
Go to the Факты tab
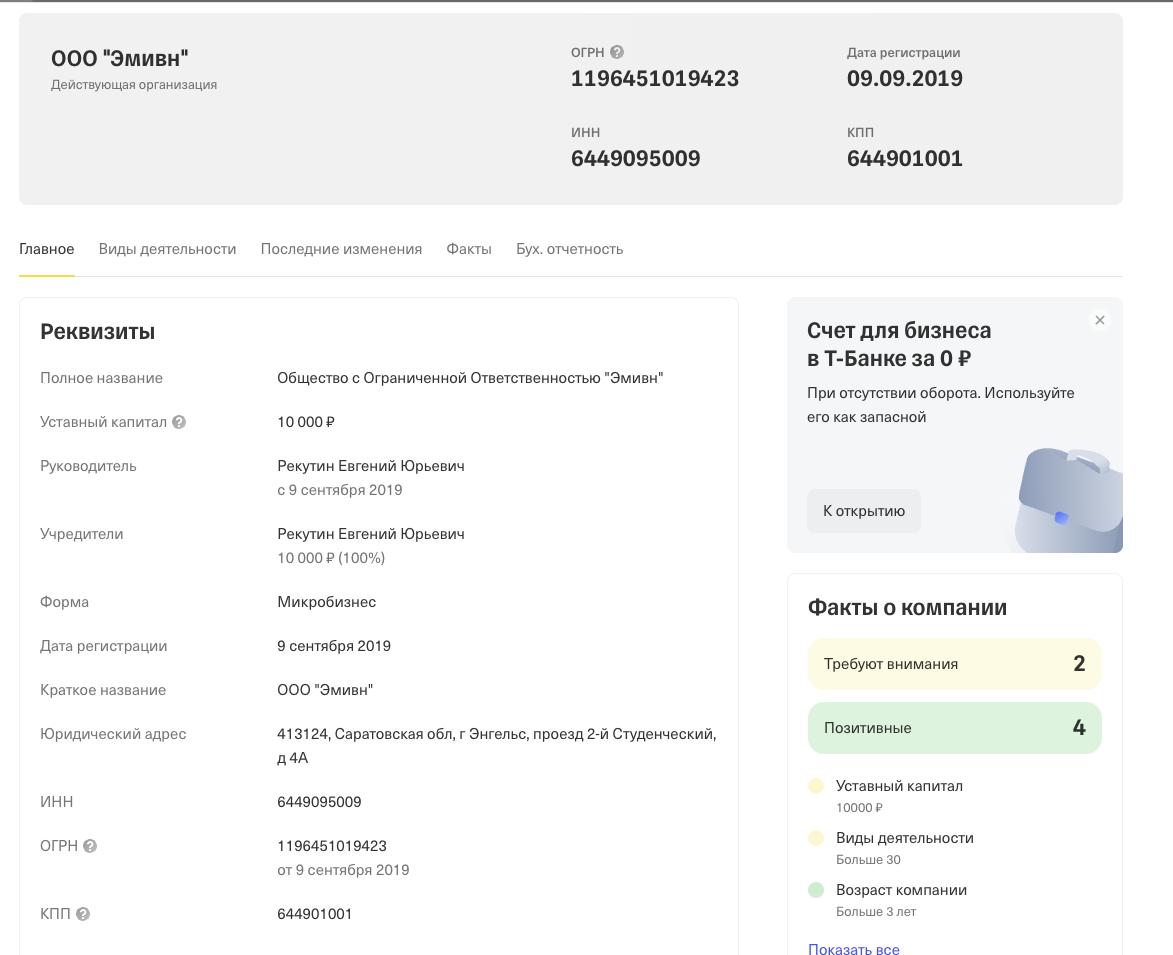[x=469, y=249]
